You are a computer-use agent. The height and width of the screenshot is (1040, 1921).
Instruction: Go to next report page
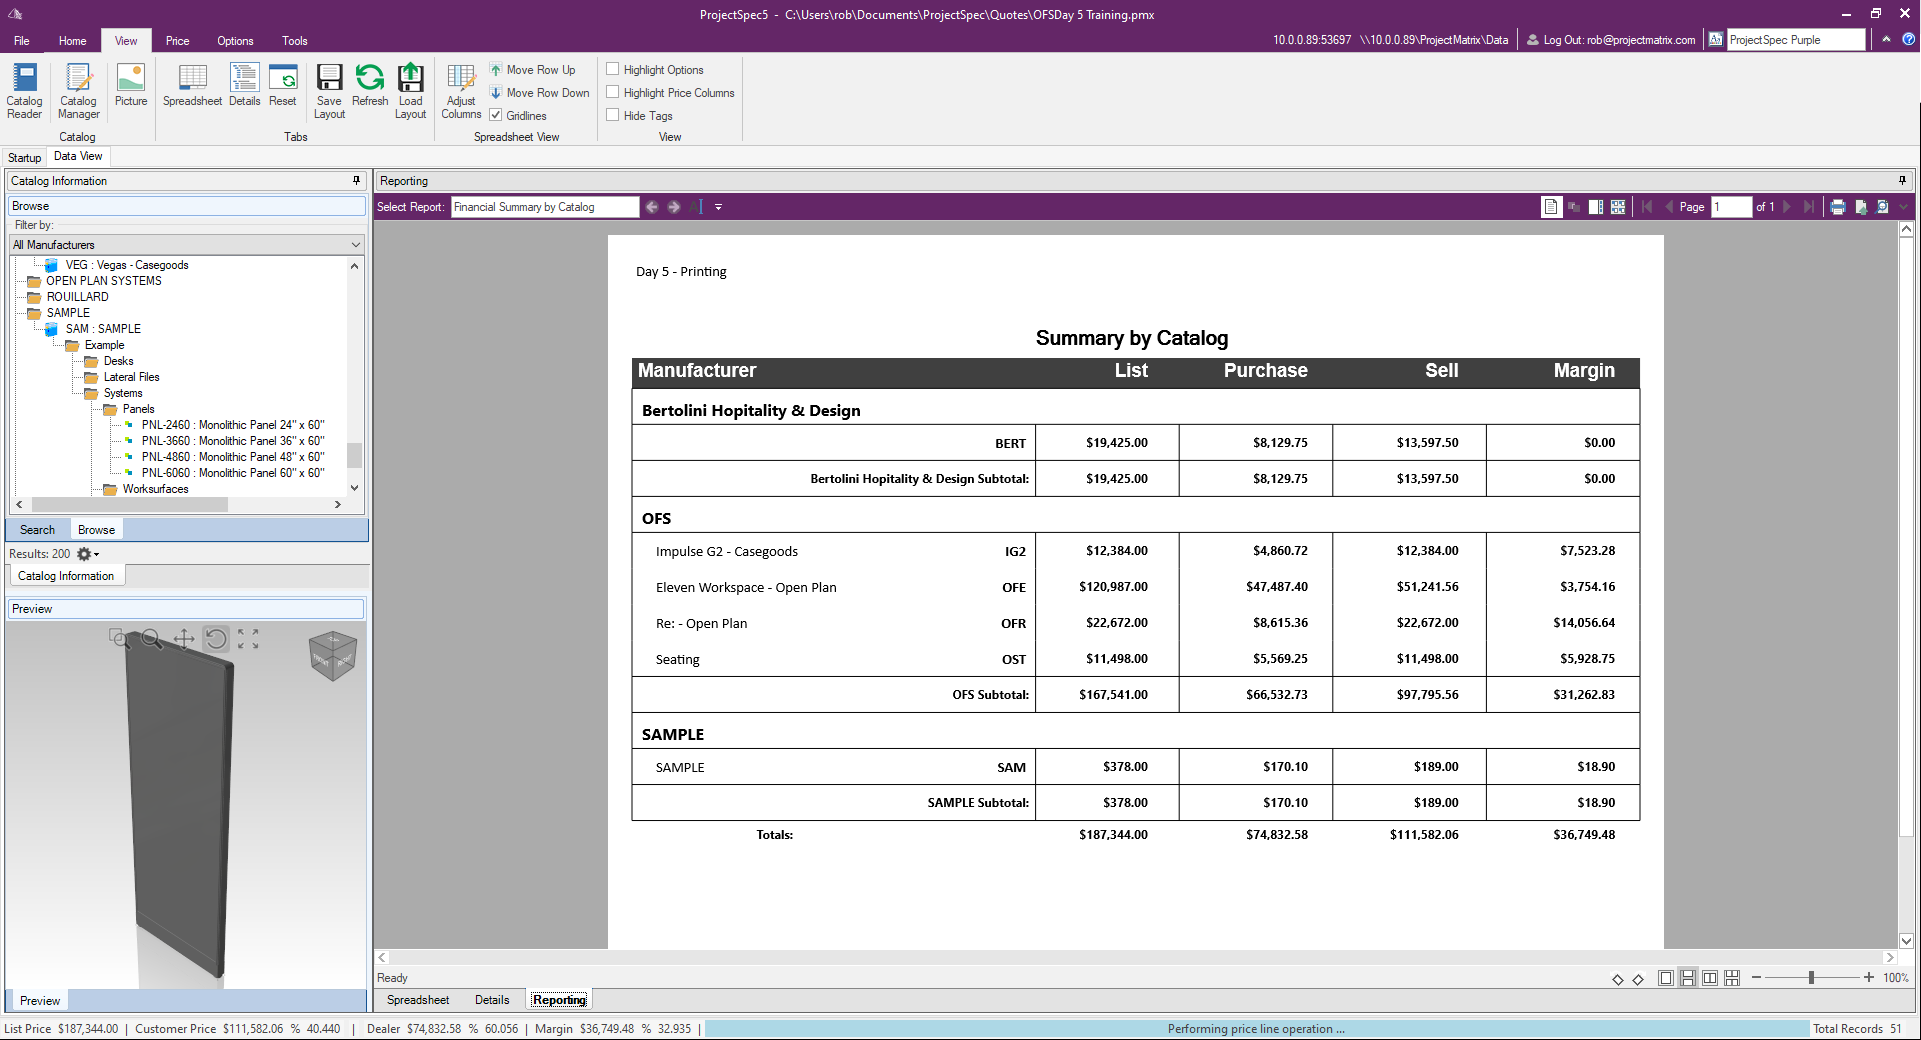(1788, 207)
